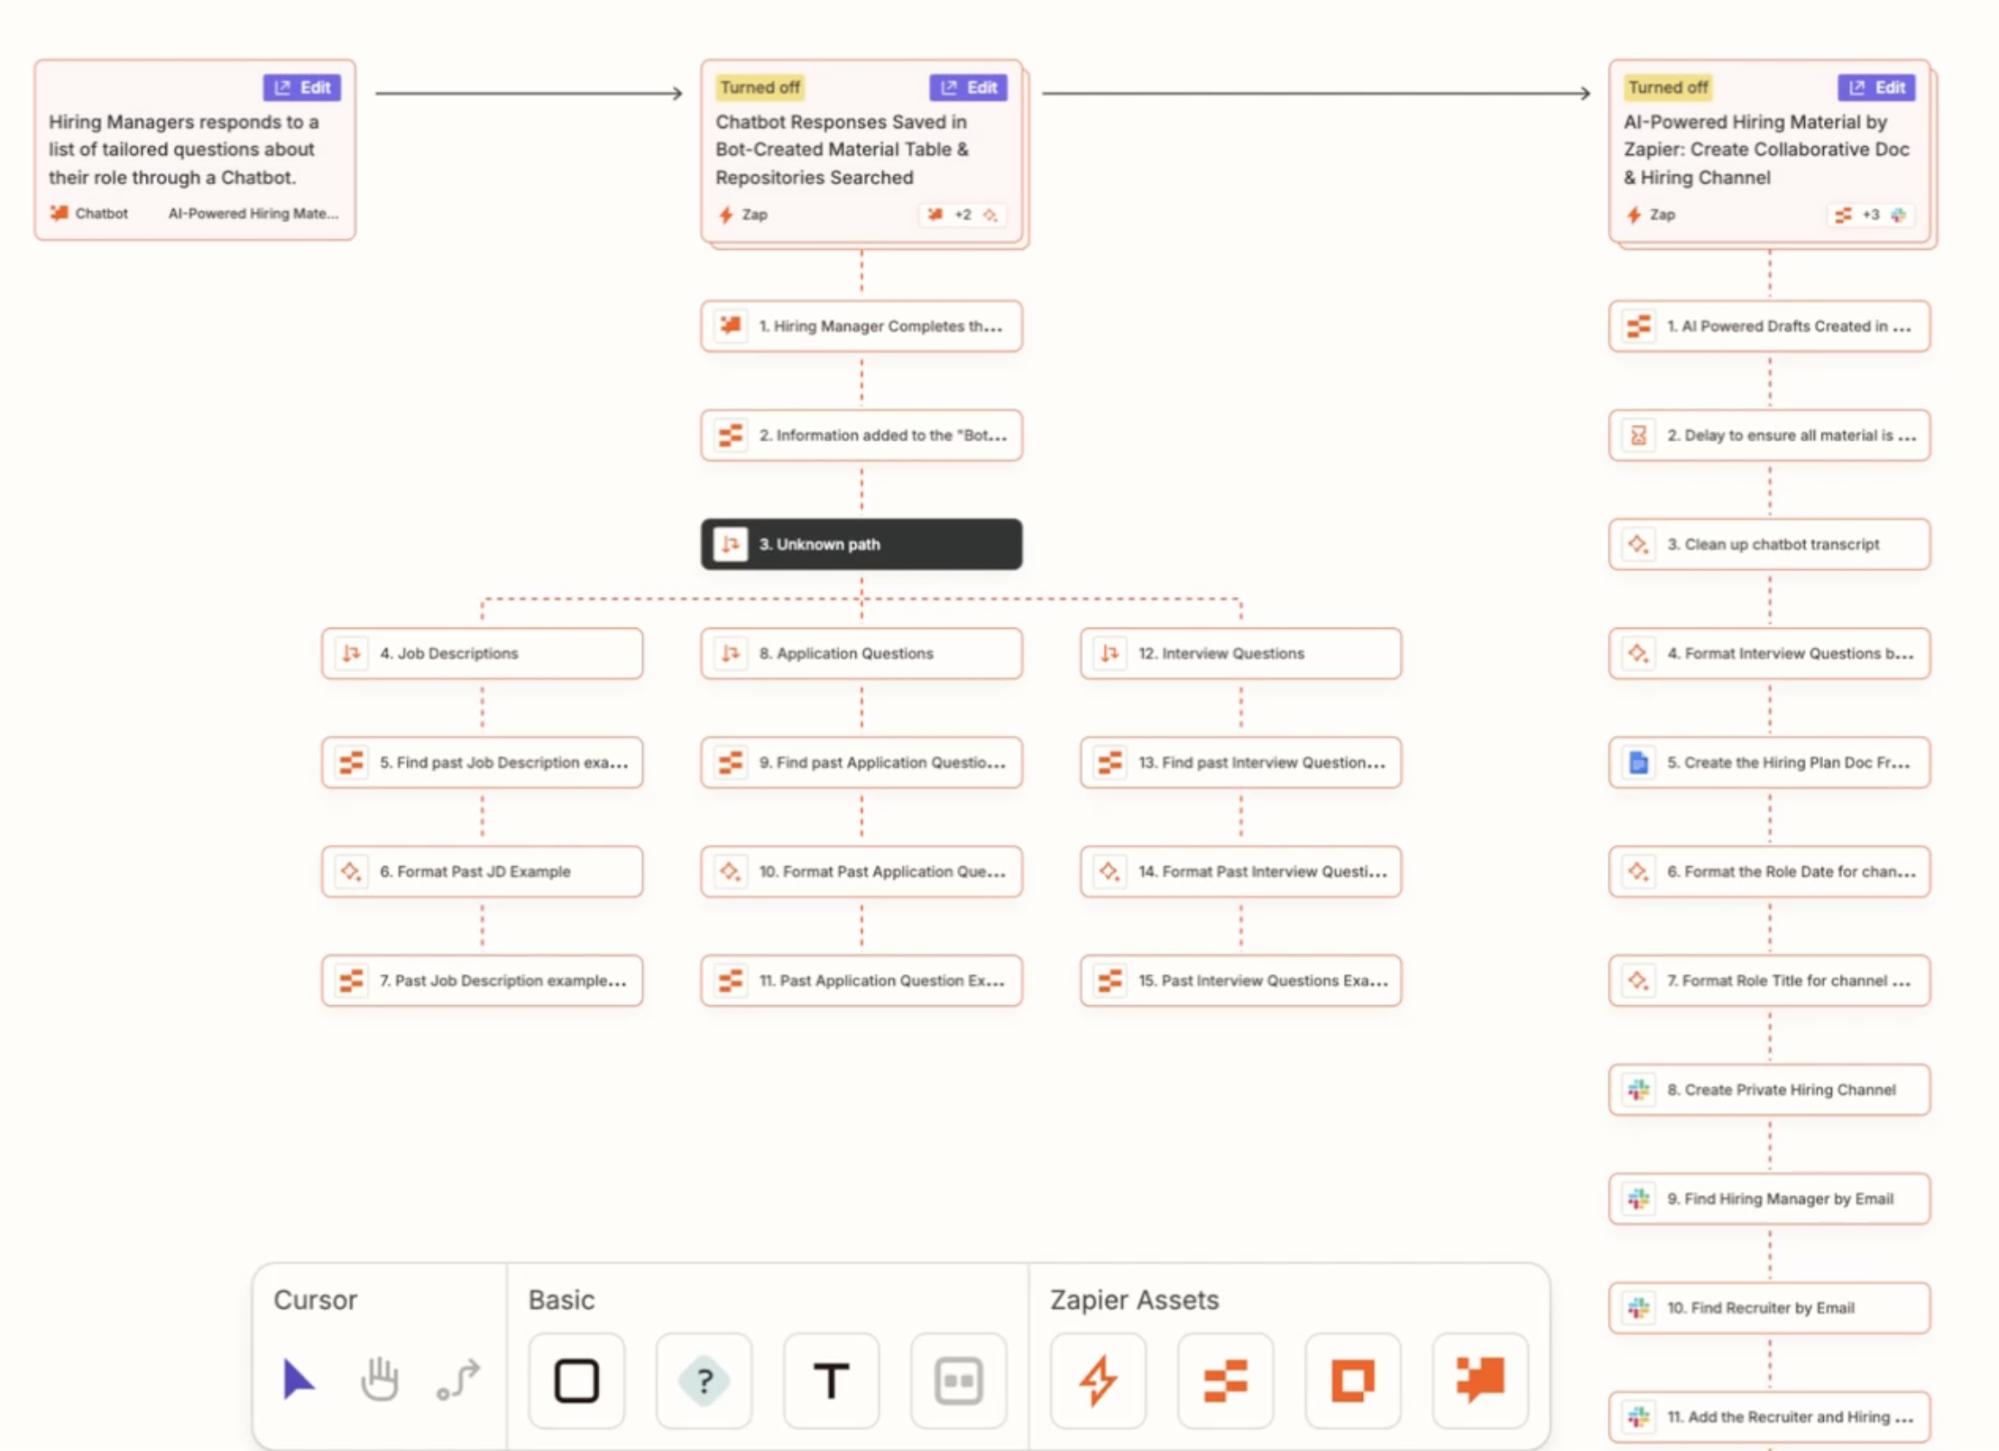Toggle Turned off on AI-Powered Hiring Material Zap
The width and height of the screenshot is (1999, 1451).
(1667, 87)
